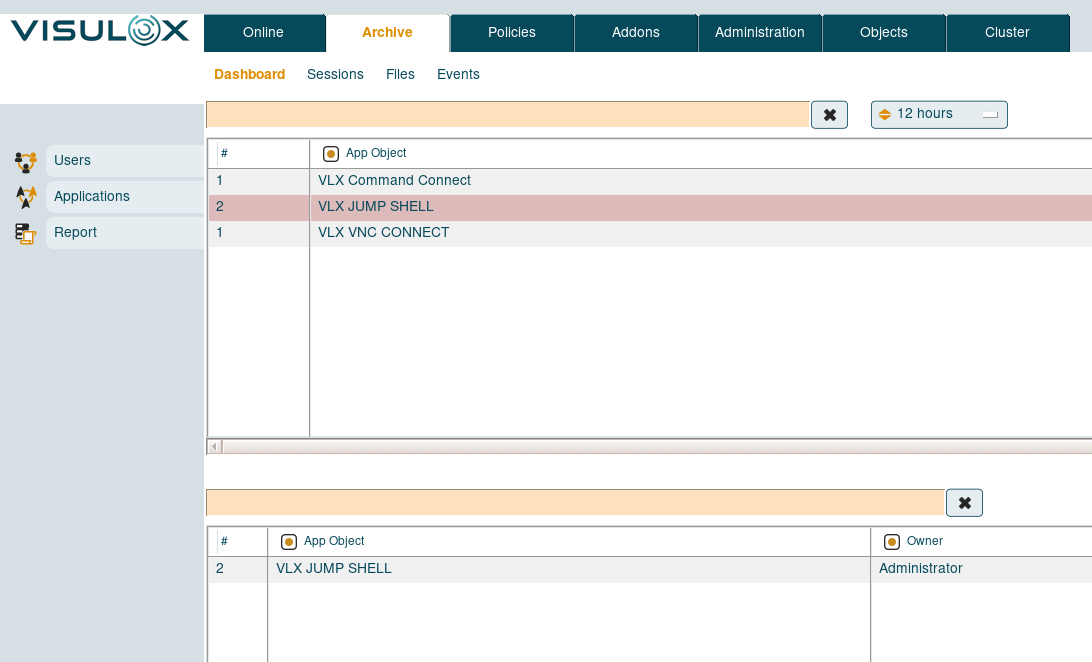Click the Report sidebar icon

(x=26, y=233)
